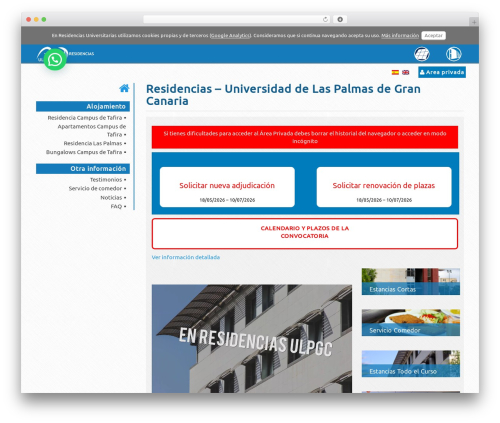
Task: Open the Servicio Comedor thumbnail
Action: [411, 323]
